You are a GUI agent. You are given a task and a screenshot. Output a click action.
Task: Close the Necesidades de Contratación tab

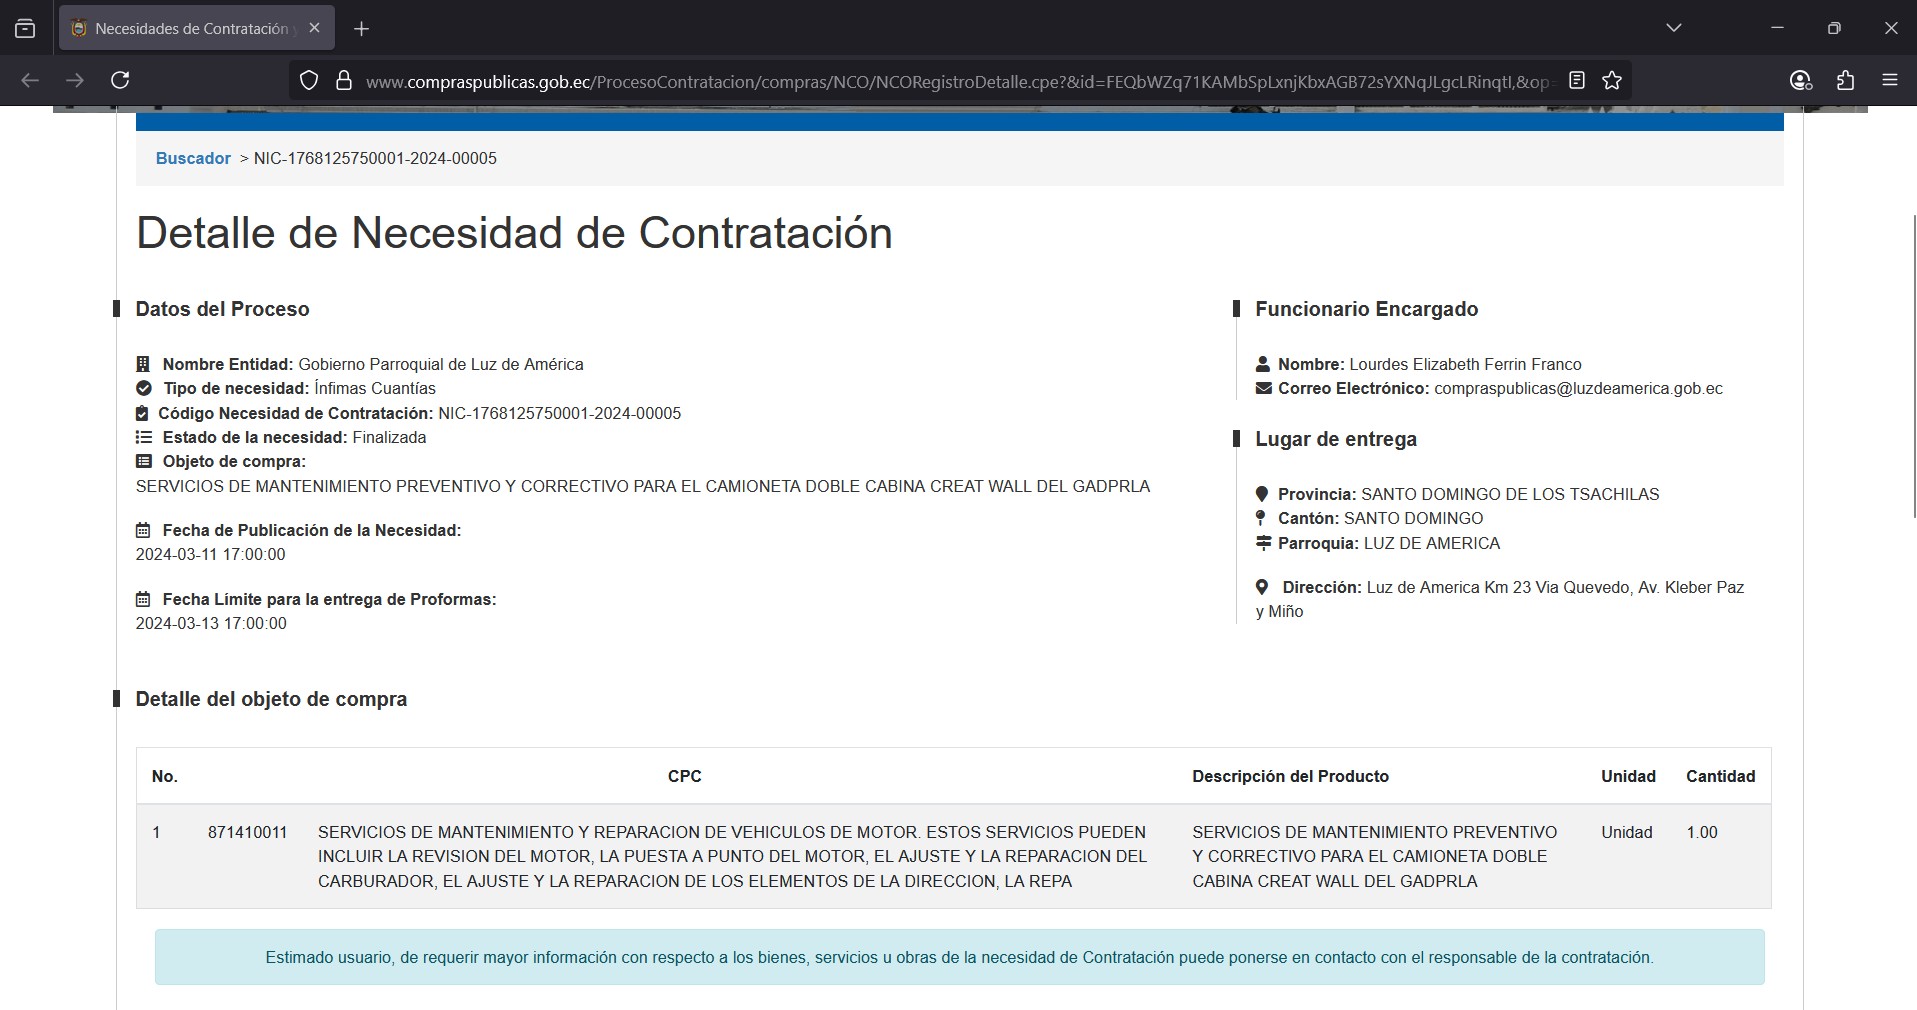point(314,28)
